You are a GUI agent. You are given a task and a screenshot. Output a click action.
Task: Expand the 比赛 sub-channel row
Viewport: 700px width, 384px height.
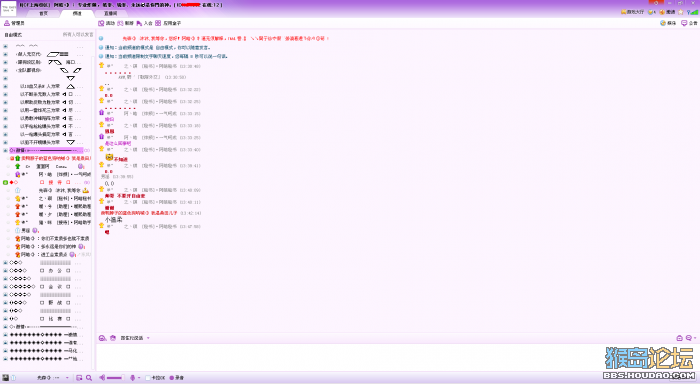5,319
